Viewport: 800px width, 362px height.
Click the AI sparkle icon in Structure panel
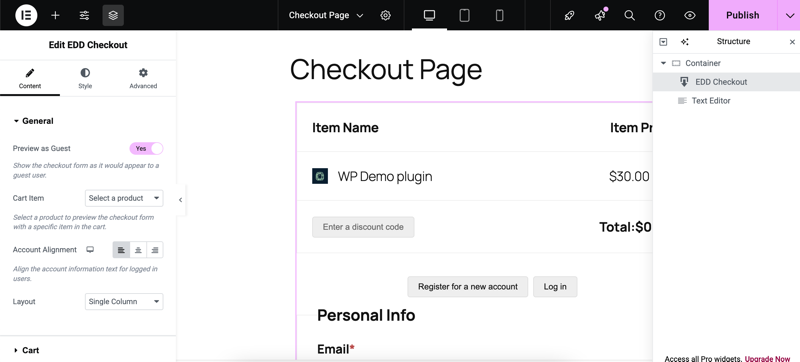point(685,42)
